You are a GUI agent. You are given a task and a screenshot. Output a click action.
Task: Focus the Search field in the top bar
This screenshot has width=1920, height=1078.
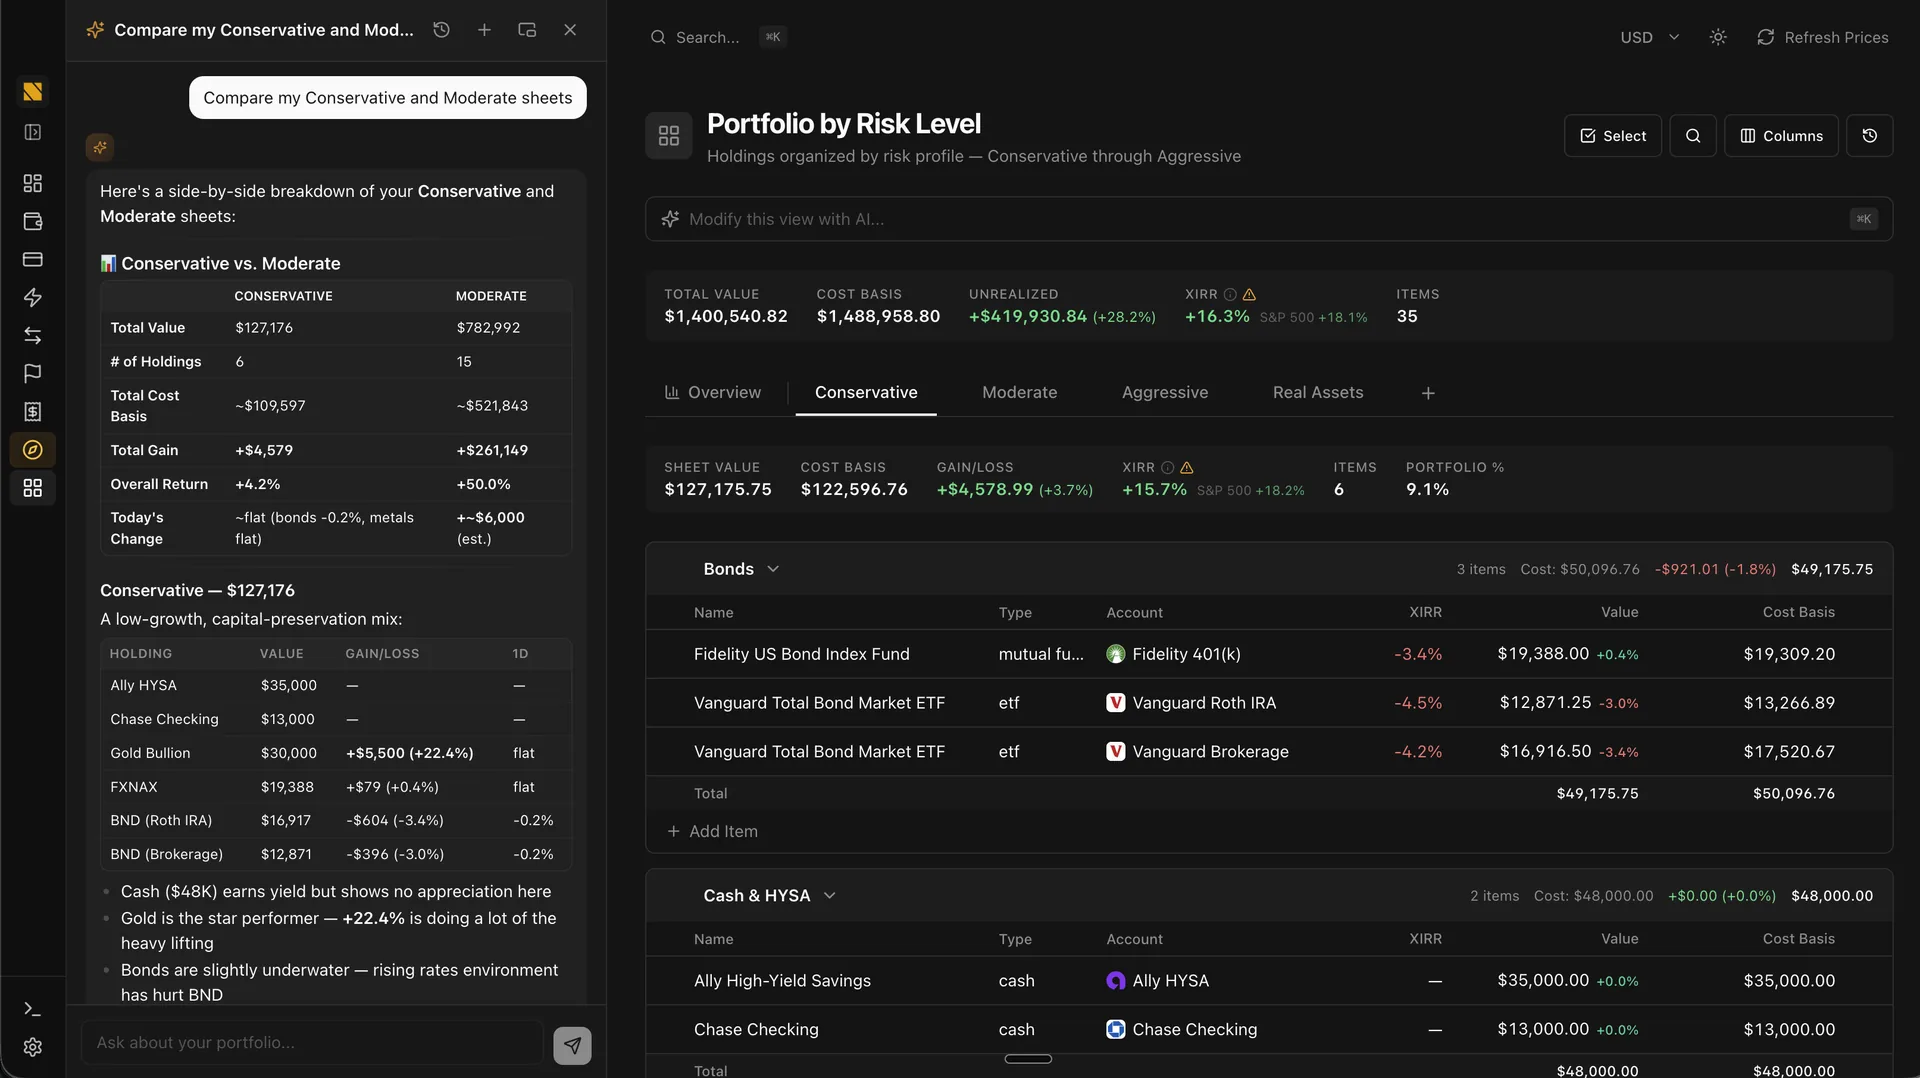[x=718, y=37]
